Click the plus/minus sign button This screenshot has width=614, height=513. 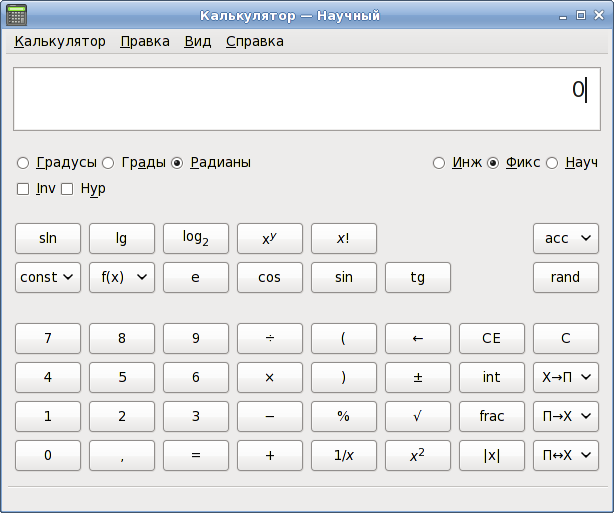pyautogui.click(x=418, y=378)
